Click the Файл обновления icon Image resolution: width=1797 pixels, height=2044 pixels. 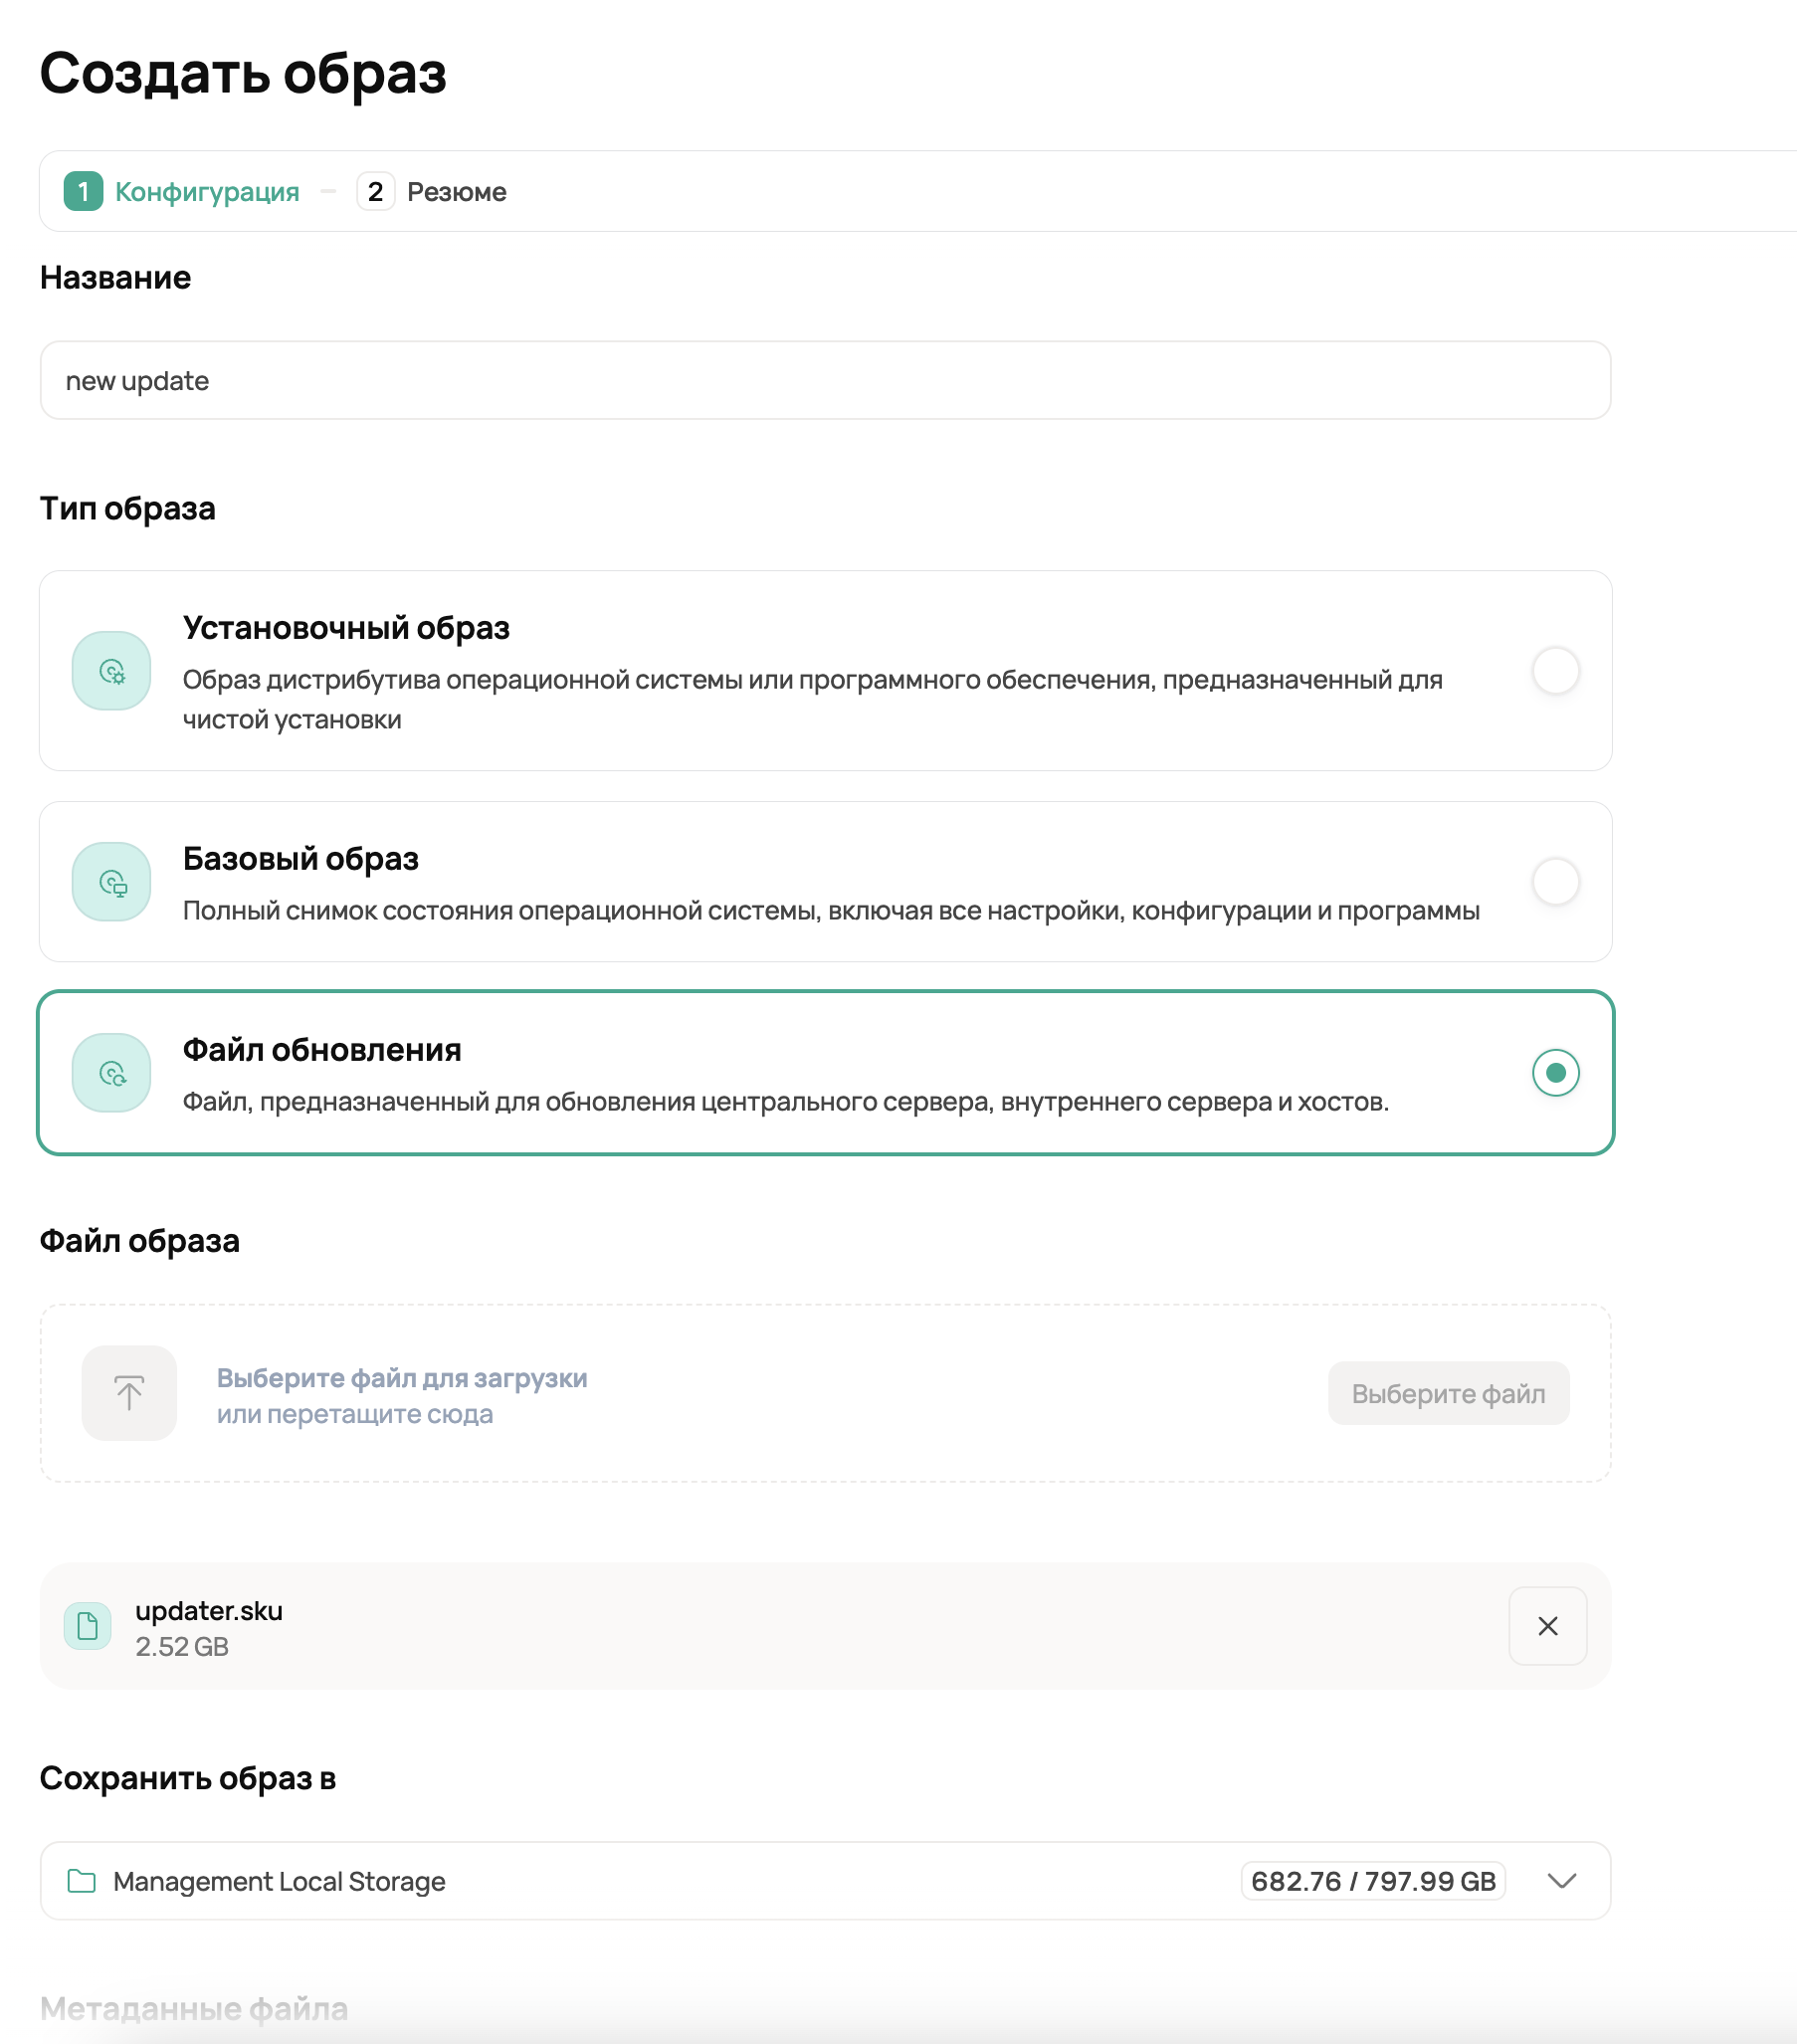111,1073
